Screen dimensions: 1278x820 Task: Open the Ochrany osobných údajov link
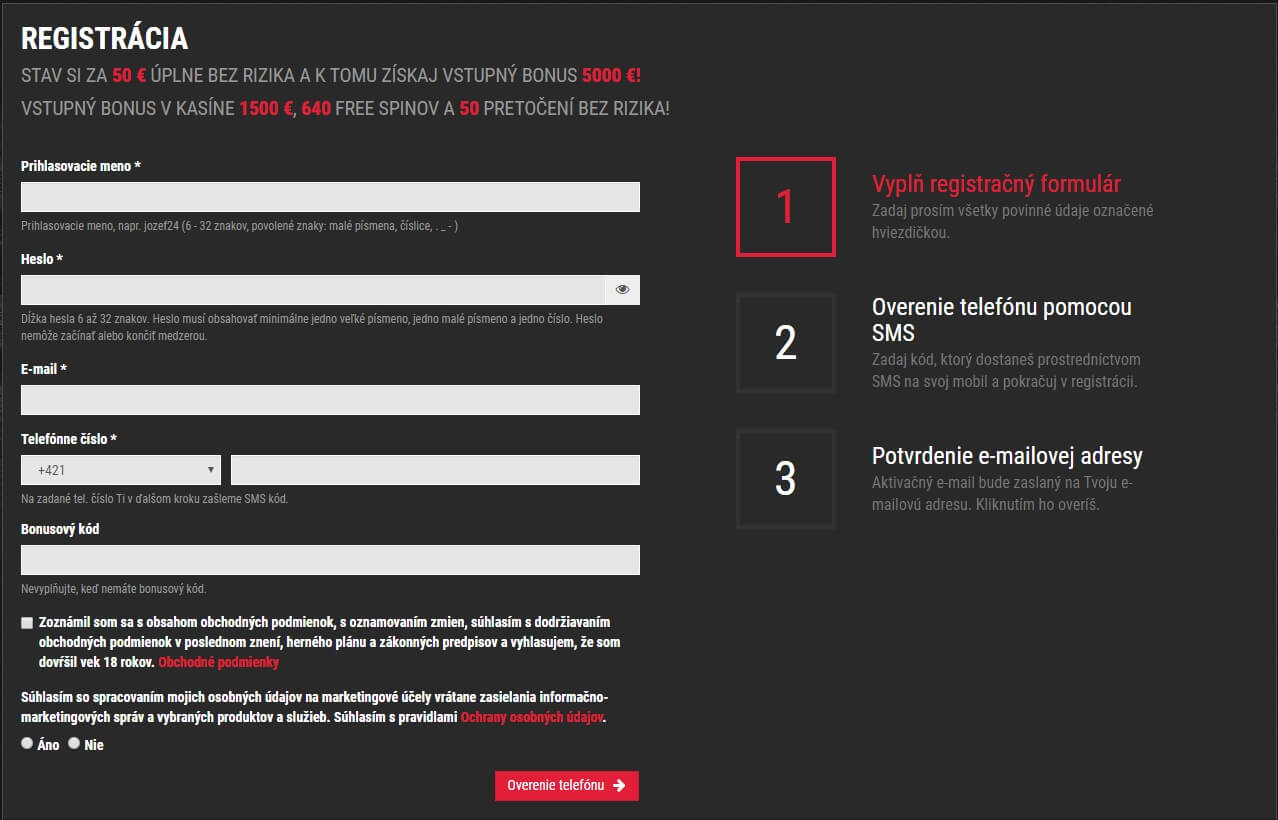point(532,717)
